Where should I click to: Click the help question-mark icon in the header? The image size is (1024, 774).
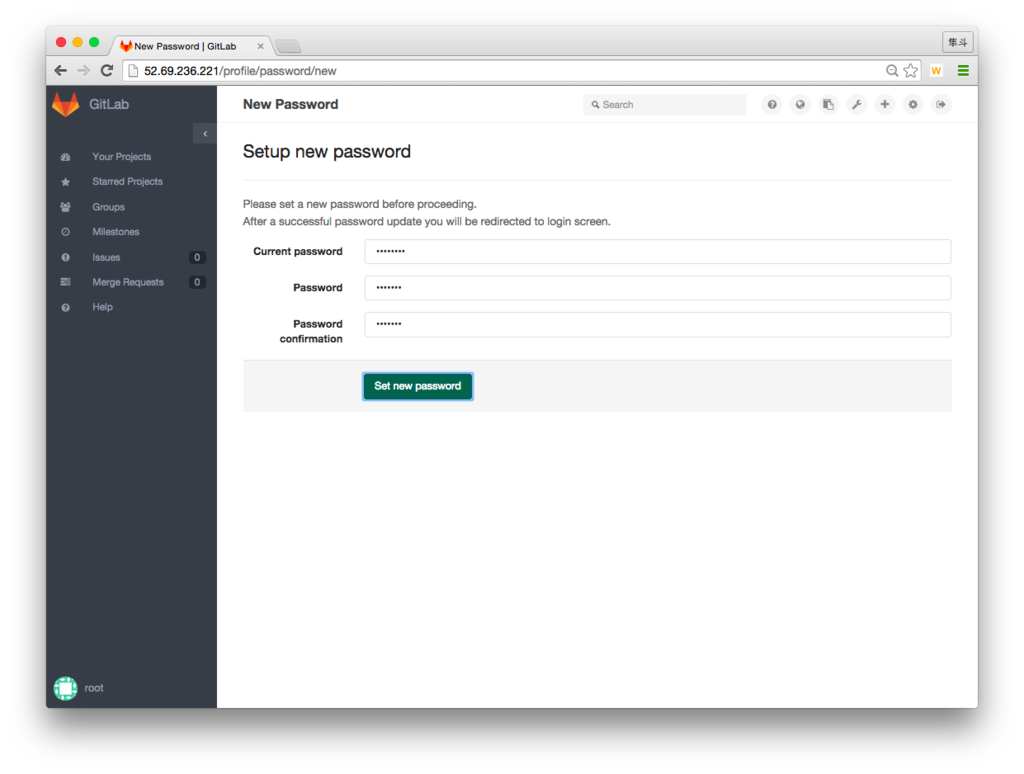click(x=772, y=105)
